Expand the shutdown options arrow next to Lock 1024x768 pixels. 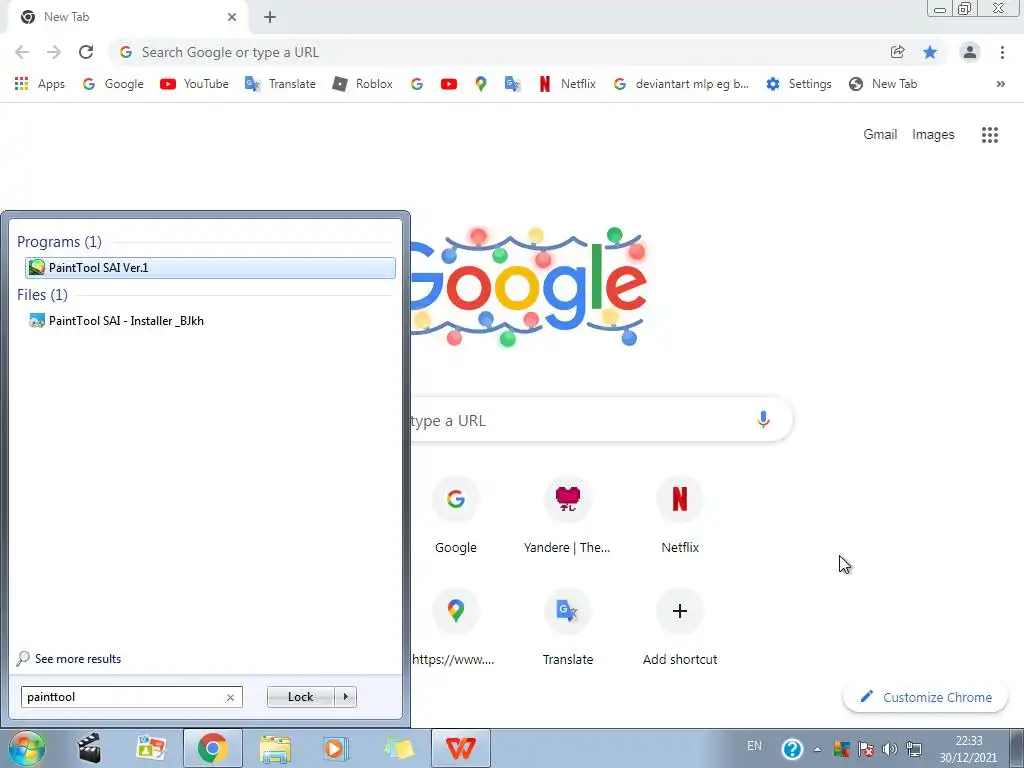(x=345, y=697)
